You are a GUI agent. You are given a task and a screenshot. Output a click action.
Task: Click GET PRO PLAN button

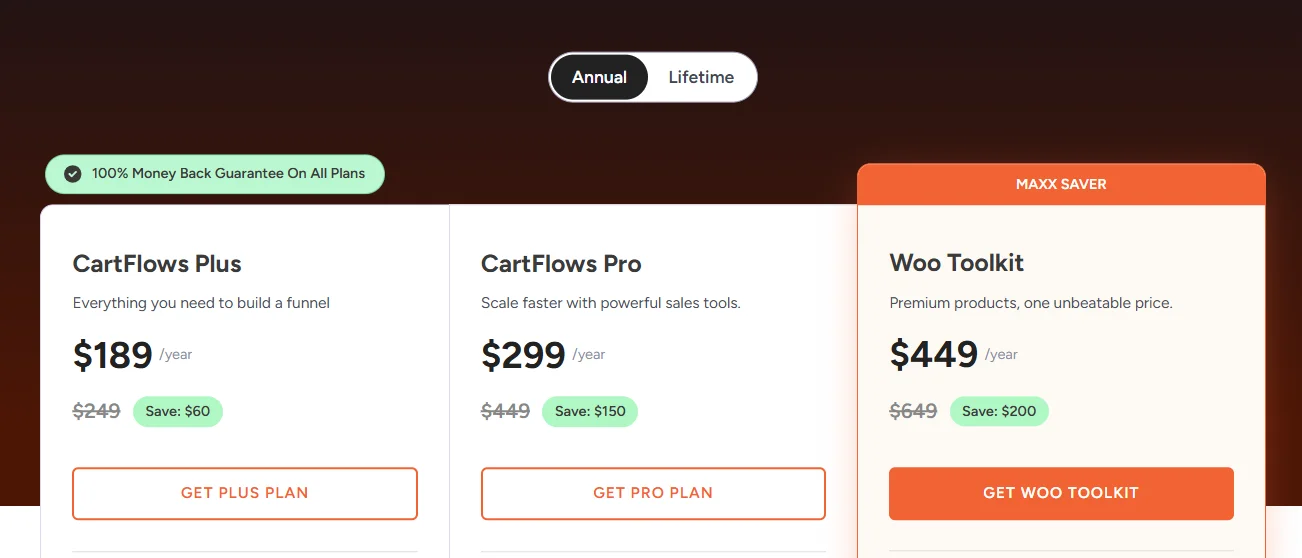(x=653, y=493)
